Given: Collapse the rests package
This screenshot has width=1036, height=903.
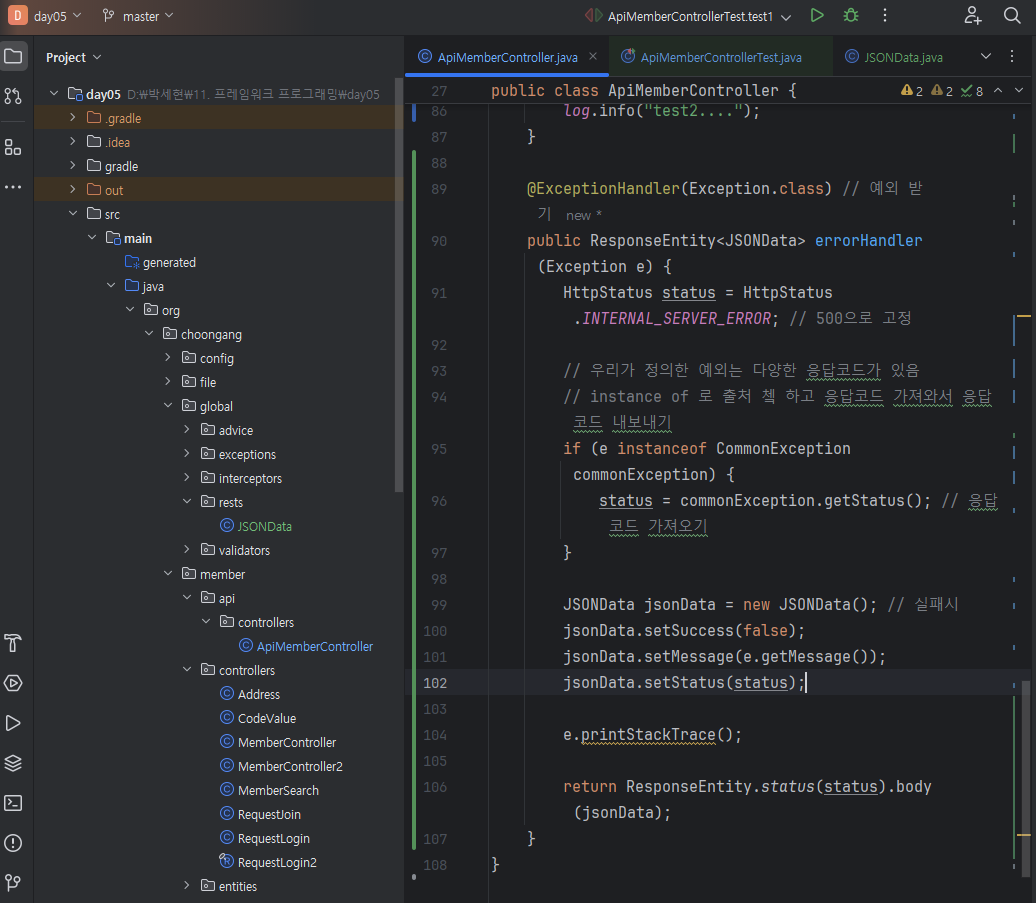Looking at the screenshot, I should 187,501.
